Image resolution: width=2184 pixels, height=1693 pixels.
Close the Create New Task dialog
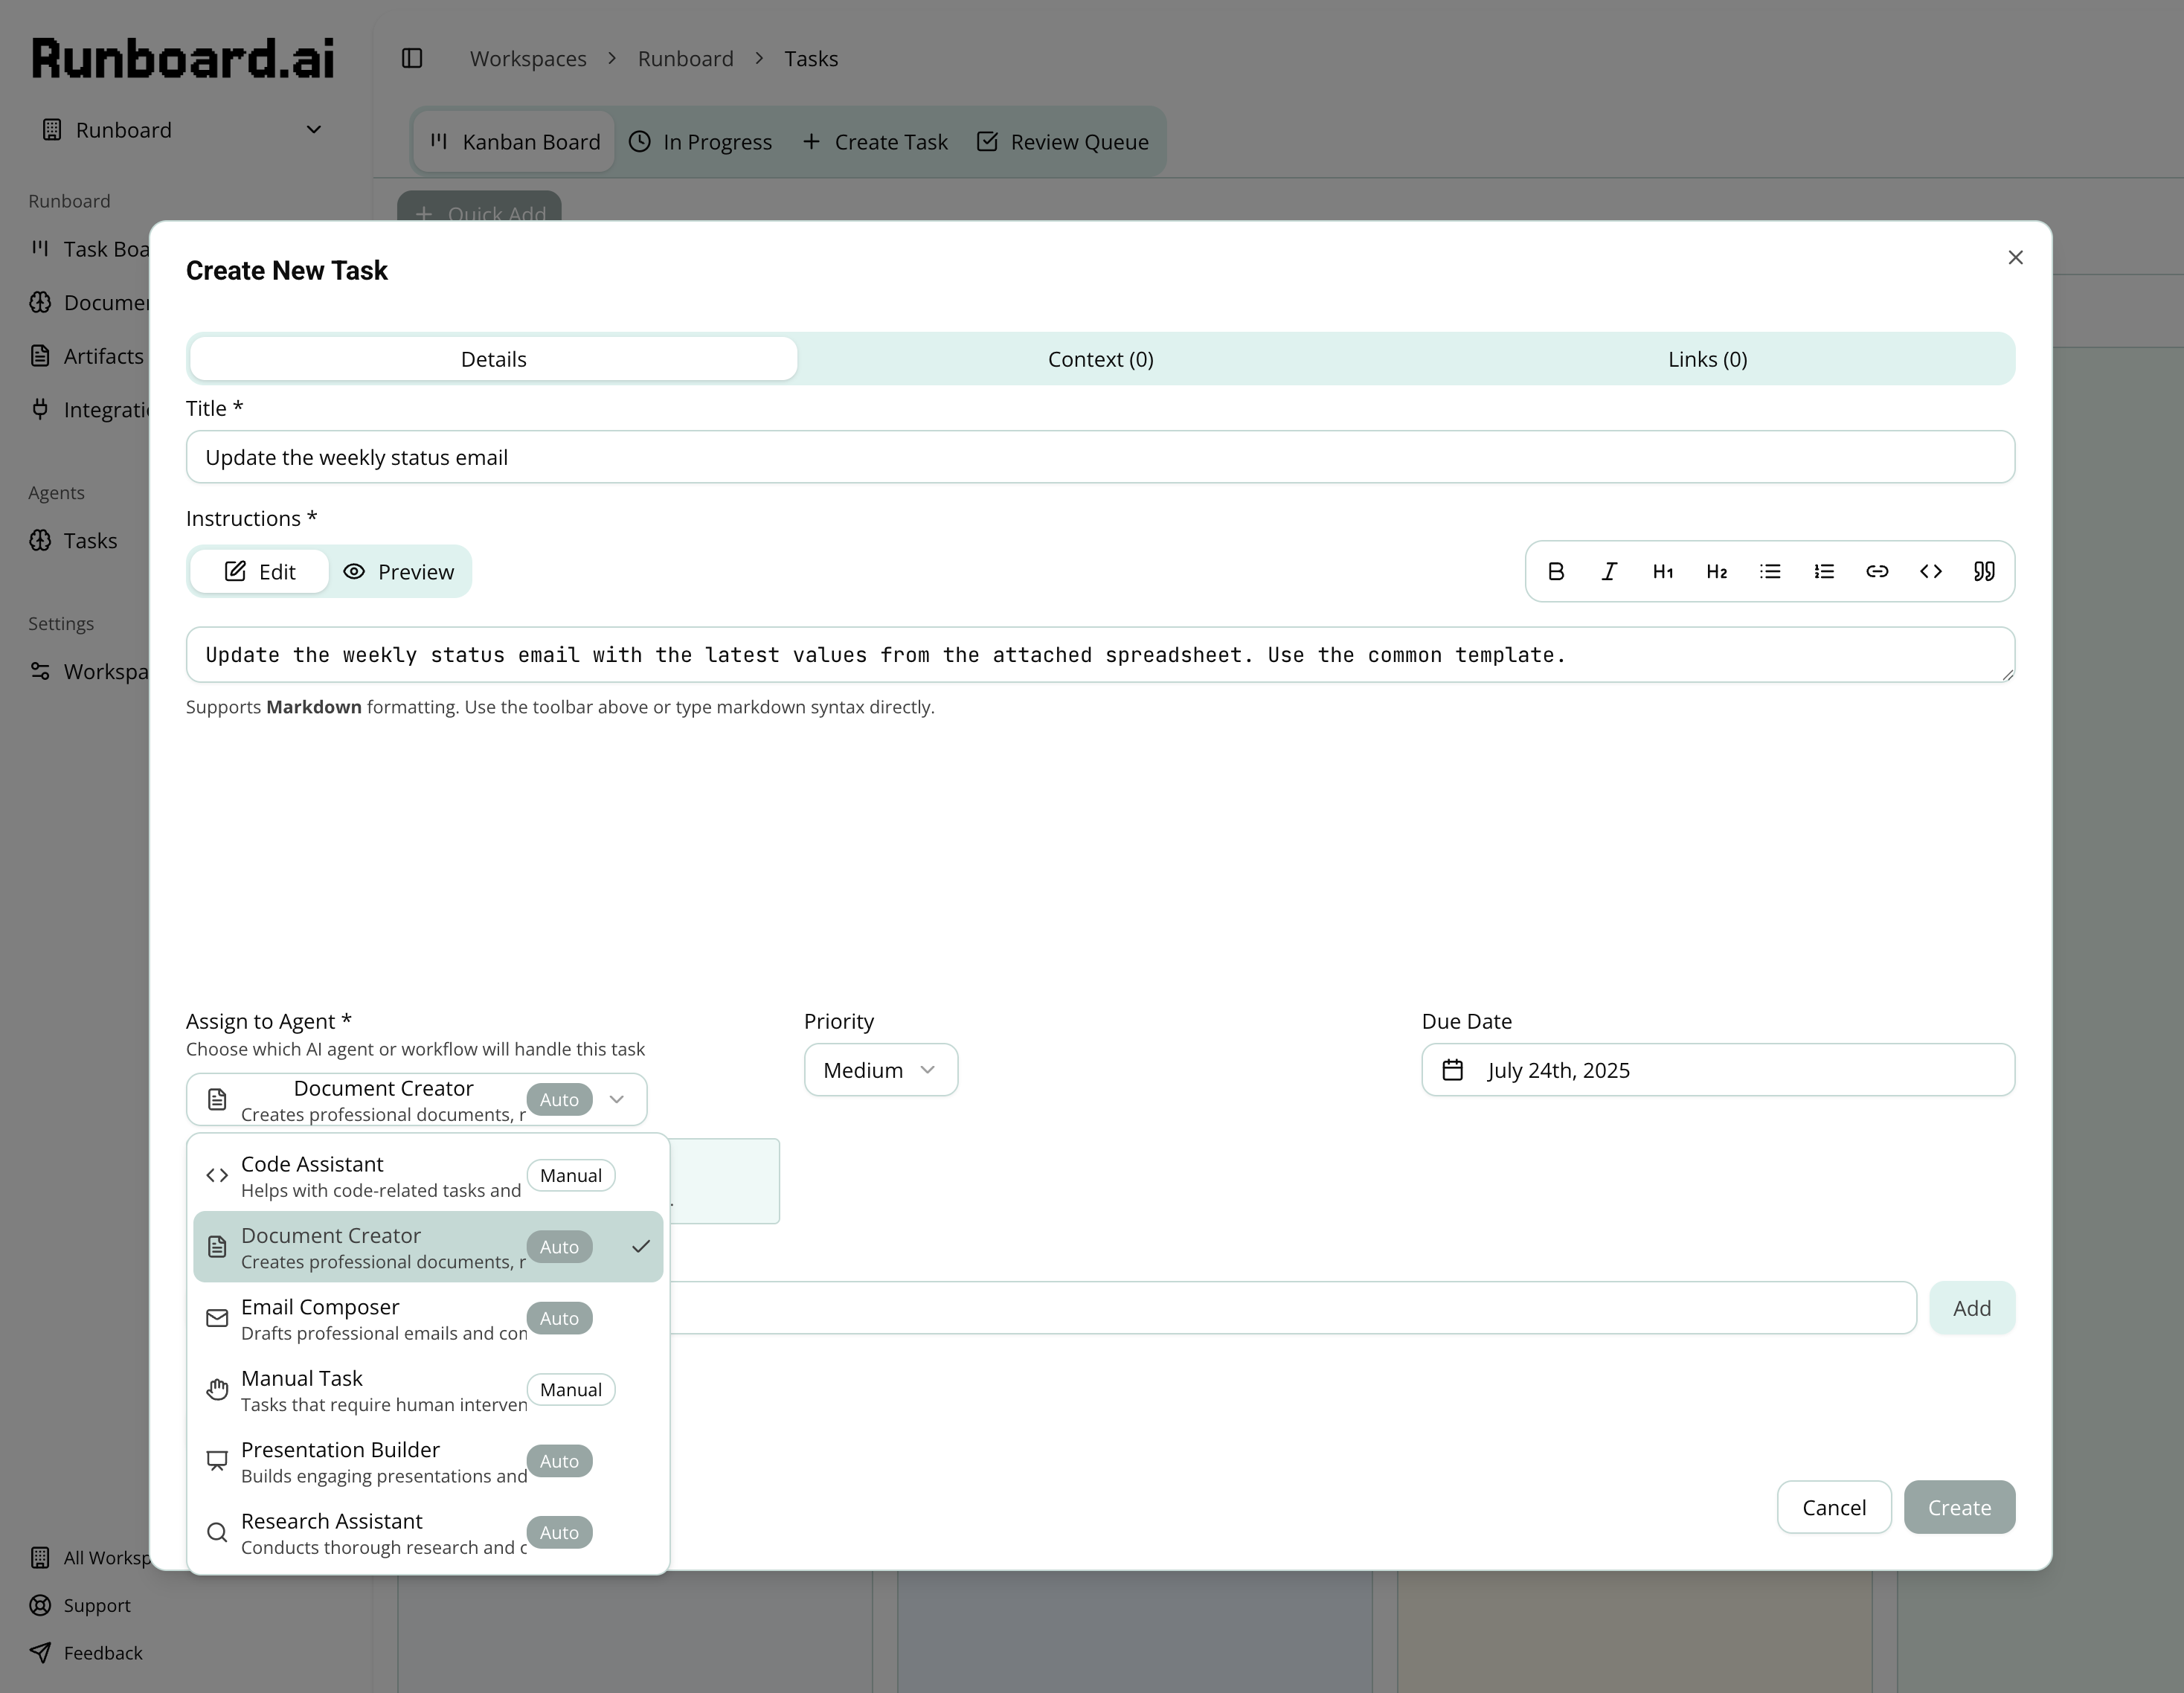(2015, 258)
